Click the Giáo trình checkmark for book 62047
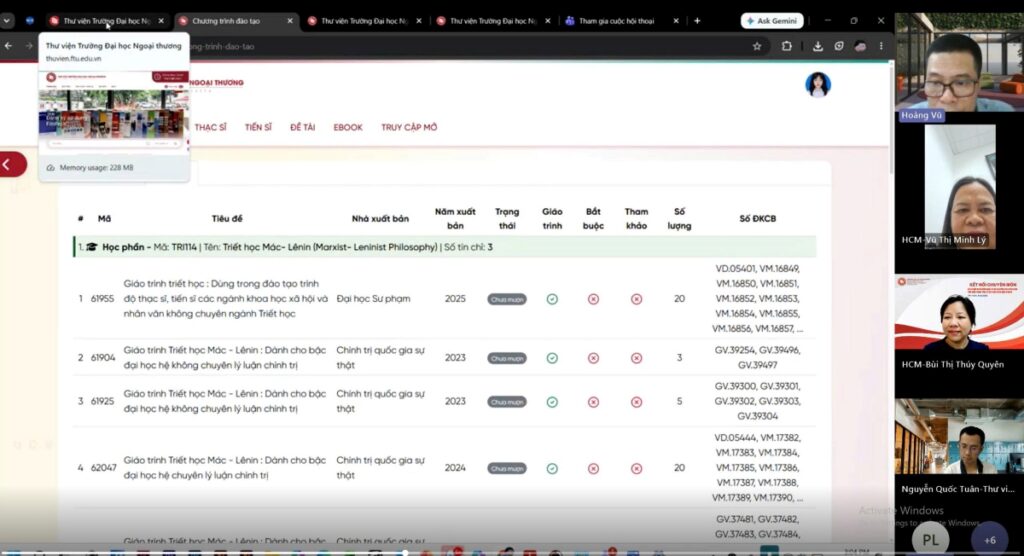The image size is (1024, 556). [x=552, y=468]
